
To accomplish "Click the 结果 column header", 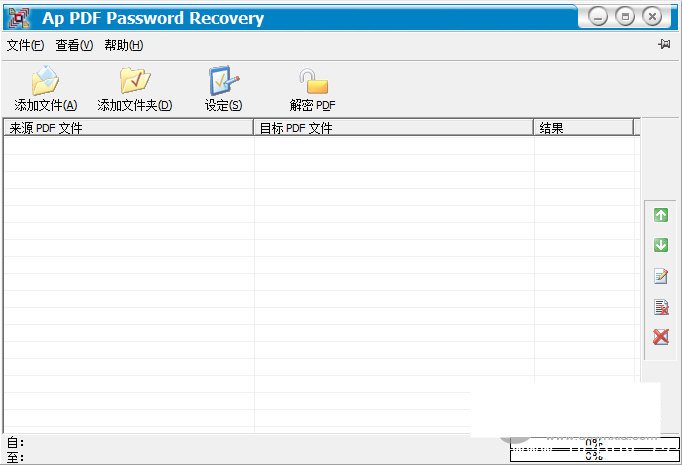I will pyautogui.click(x=583, y=128).
